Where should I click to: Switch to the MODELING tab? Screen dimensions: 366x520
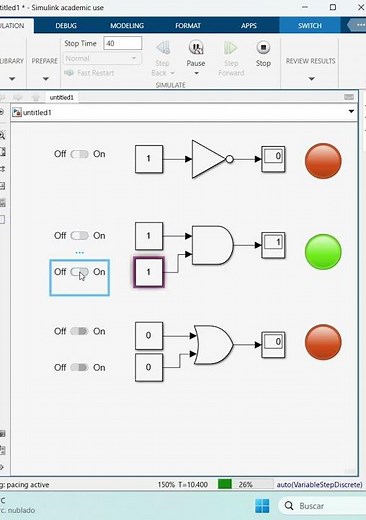127,26
